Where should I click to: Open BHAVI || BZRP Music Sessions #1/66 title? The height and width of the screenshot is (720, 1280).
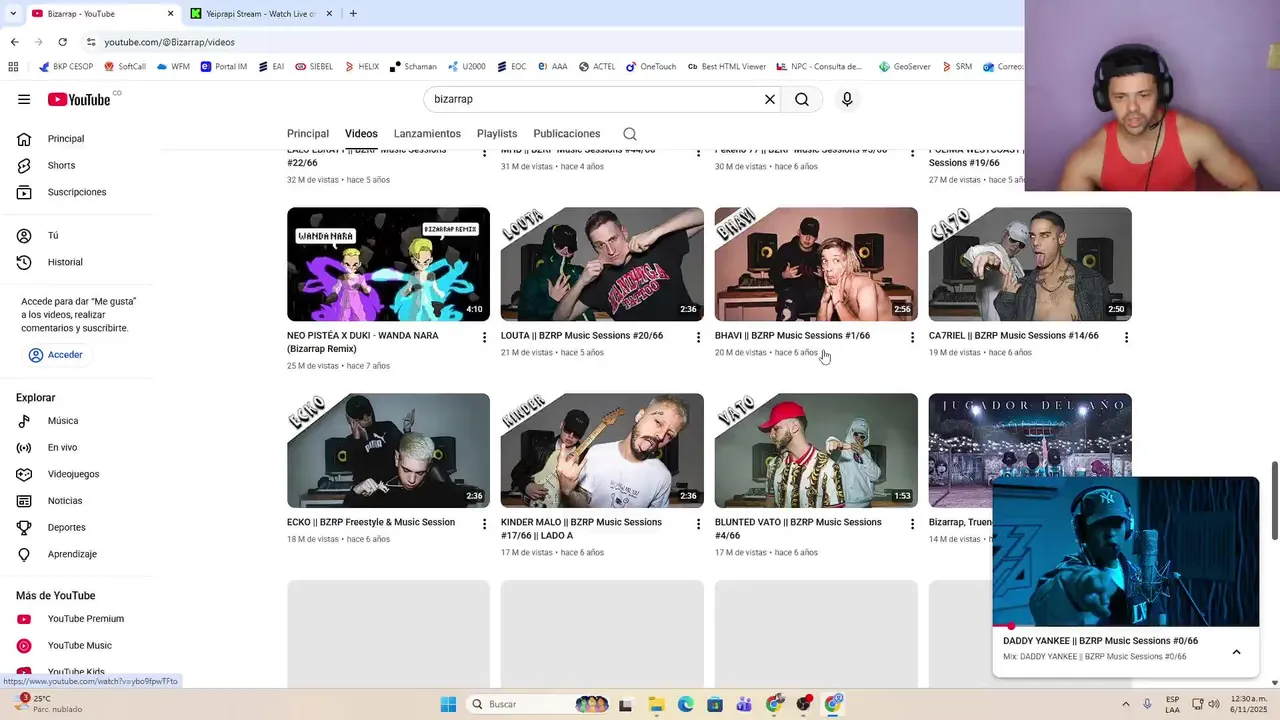tap(792, 336)
